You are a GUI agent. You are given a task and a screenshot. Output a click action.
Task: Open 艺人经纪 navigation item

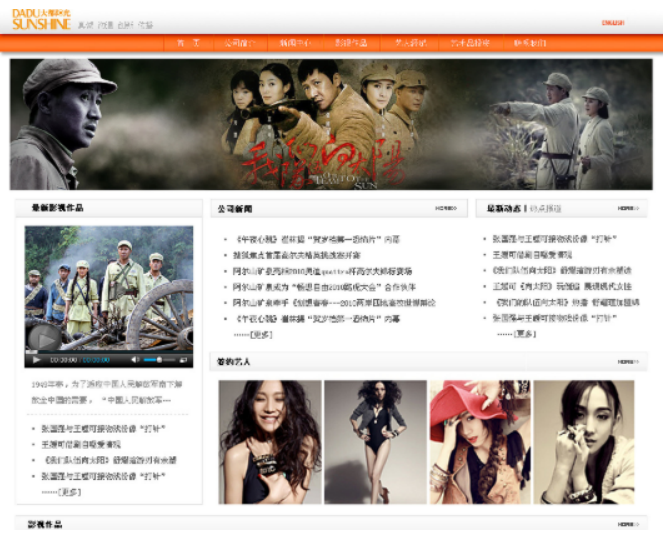coord(410,43)
